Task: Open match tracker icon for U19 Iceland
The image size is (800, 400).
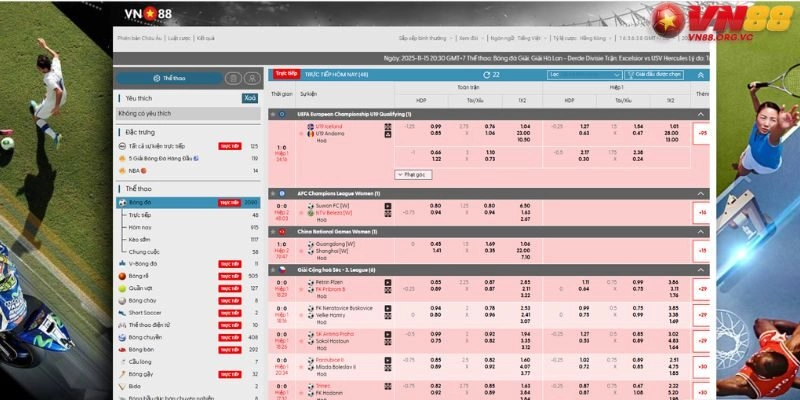Action: [x=388, y=127]
